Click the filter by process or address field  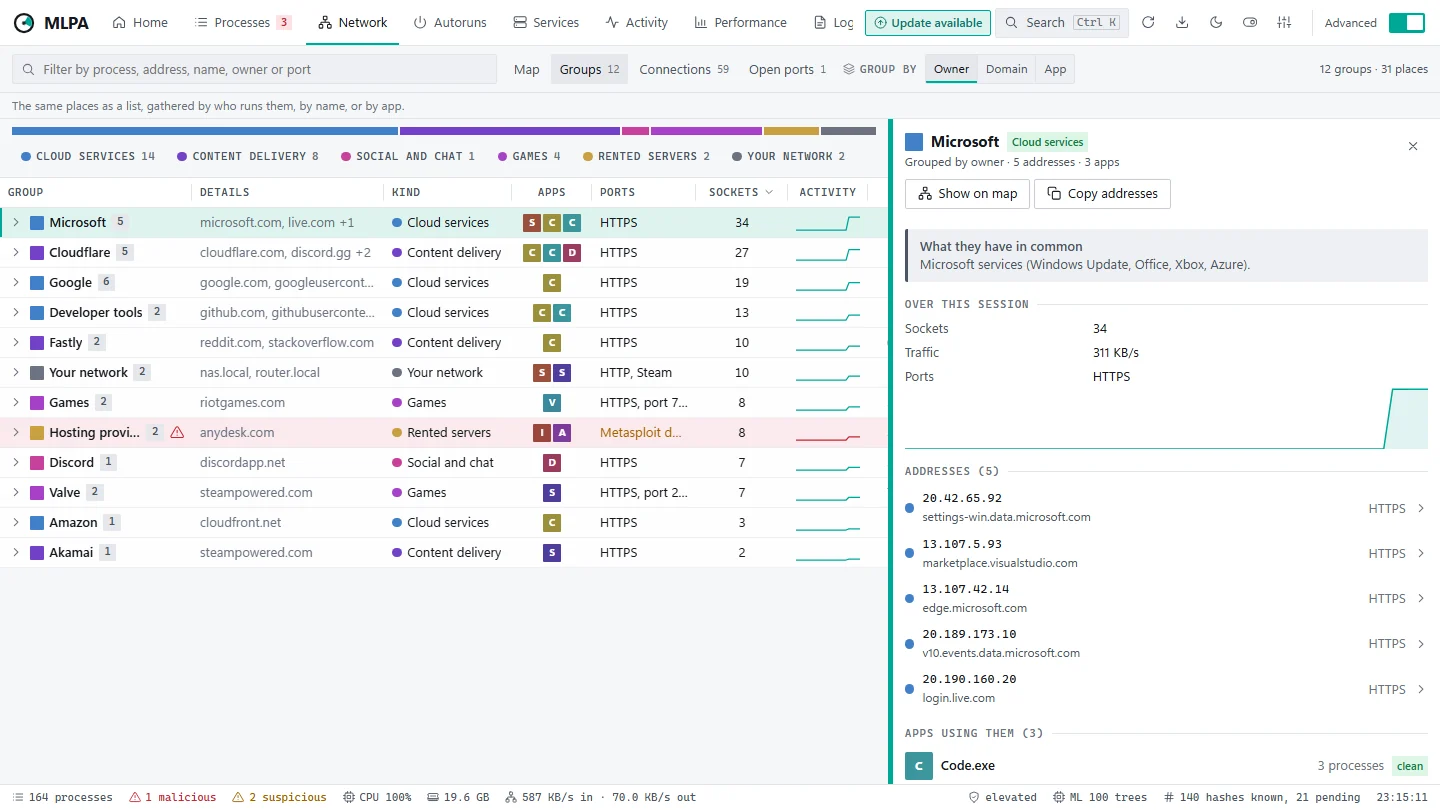254,69
